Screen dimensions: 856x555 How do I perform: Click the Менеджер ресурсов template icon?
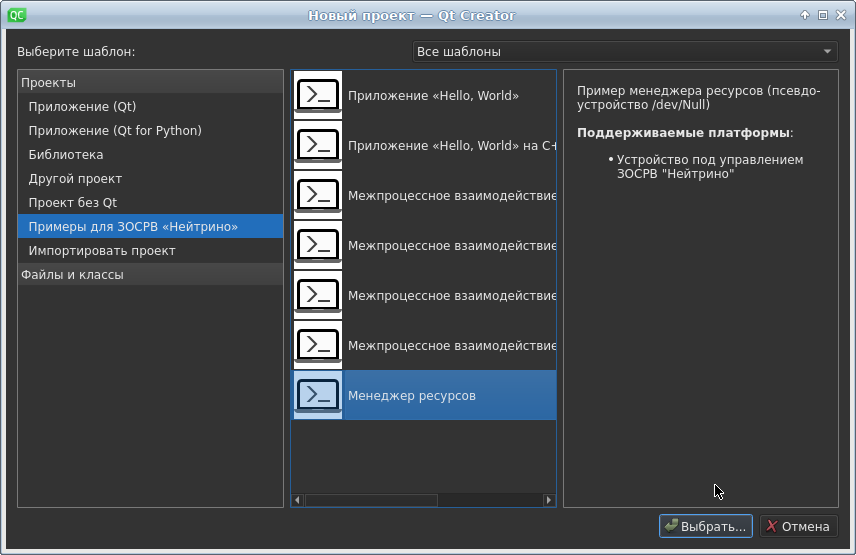point(318,395)
